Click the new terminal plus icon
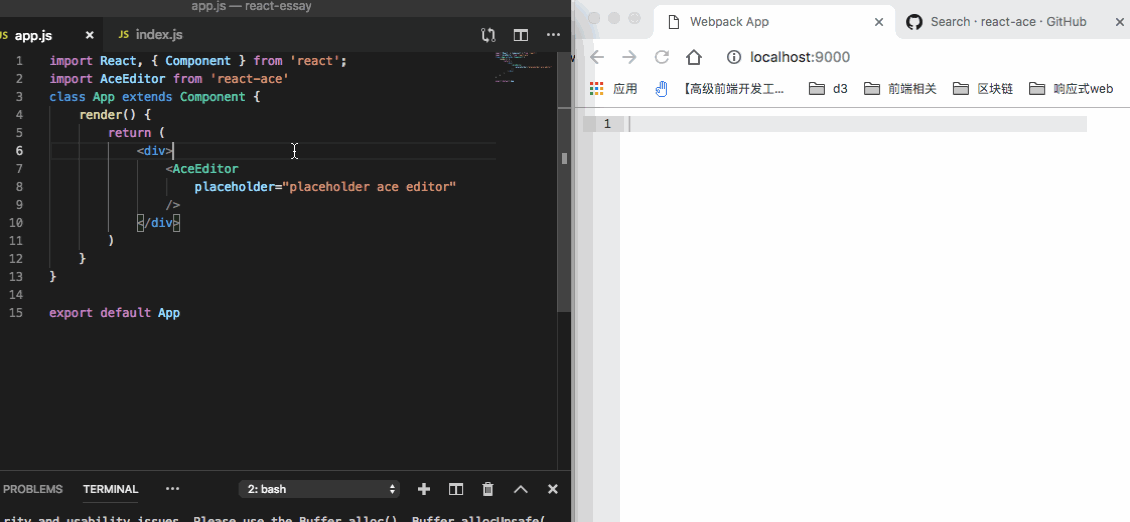 [424, 489]
